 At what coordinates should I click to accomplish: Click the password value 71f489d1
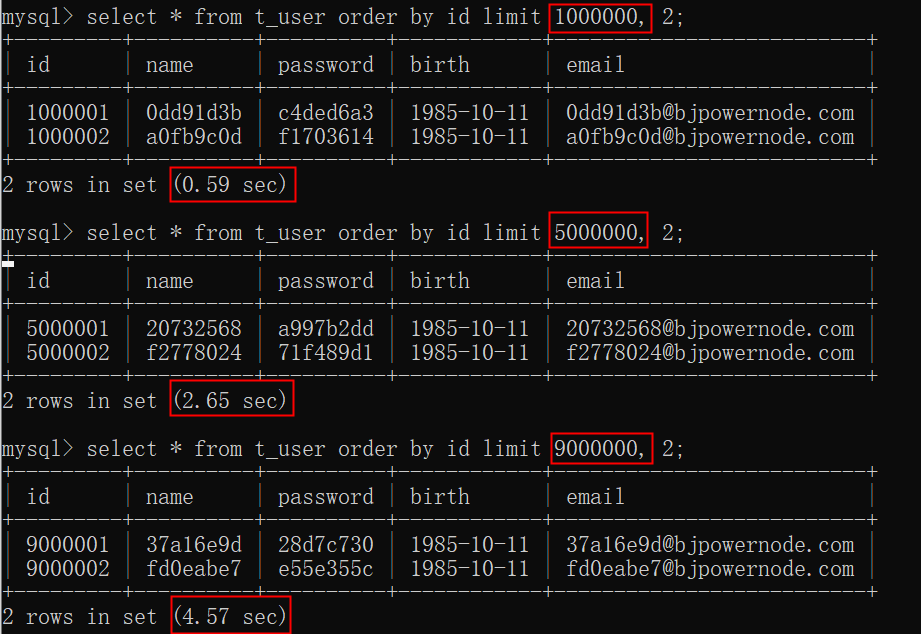325,353
